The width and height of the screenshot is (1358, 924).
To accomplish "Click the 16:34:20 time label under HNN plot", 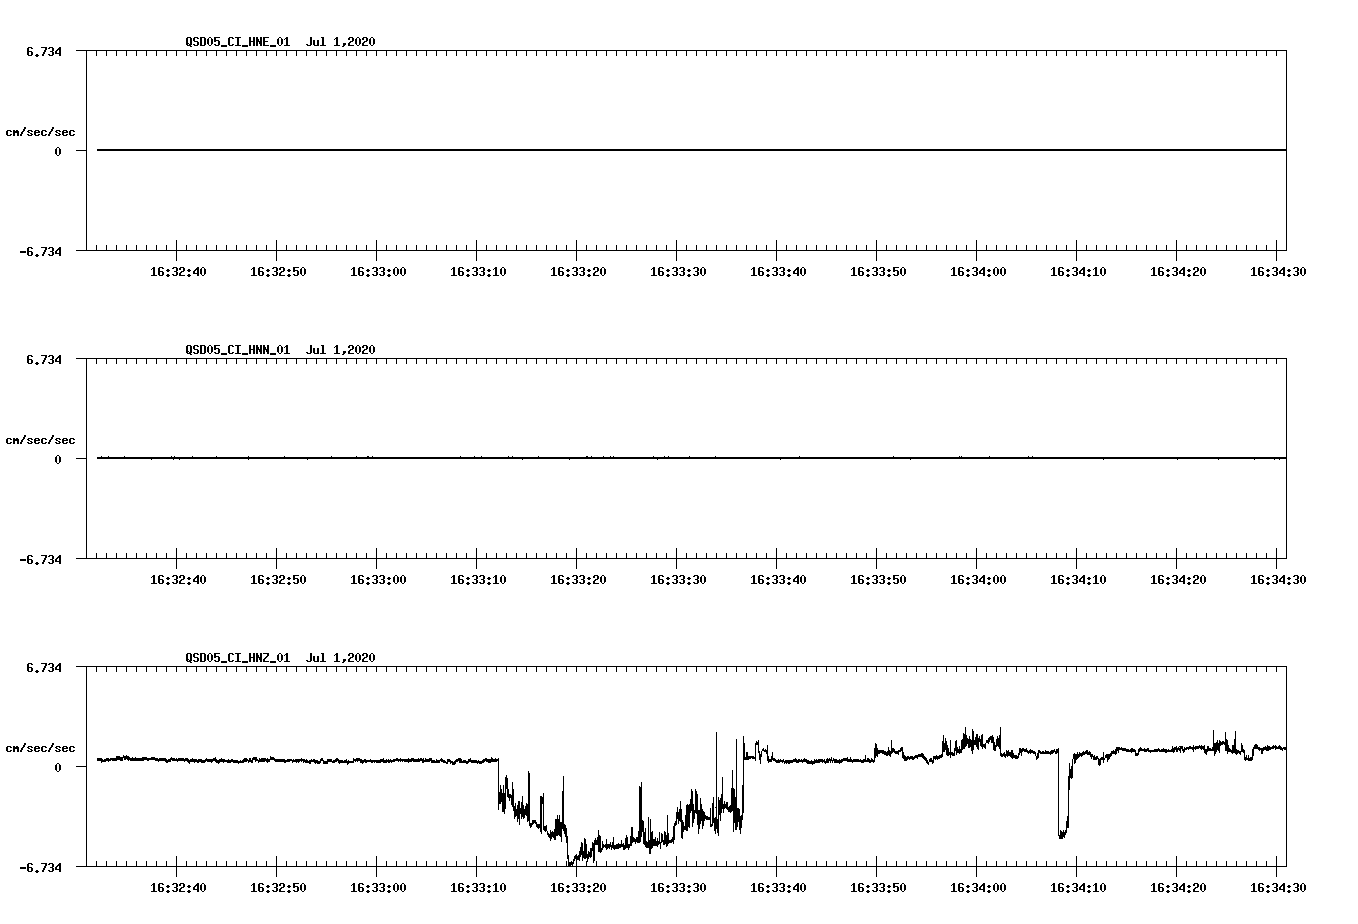I will coord(1178,580).
